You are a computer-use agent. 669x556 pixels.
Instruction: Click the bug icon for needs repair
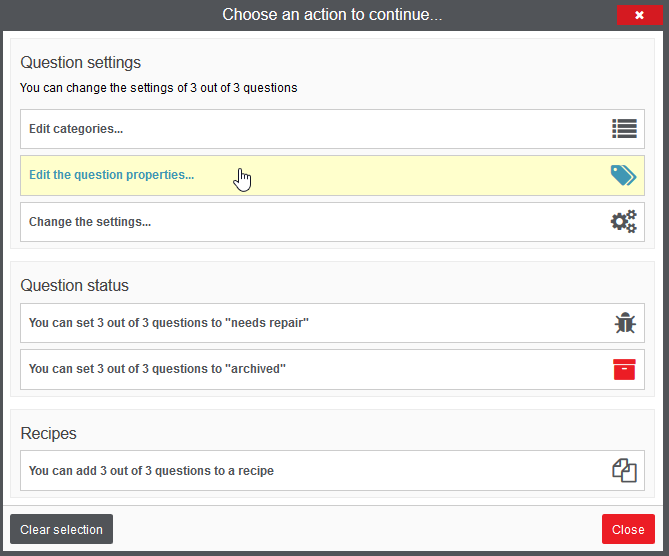625,323
